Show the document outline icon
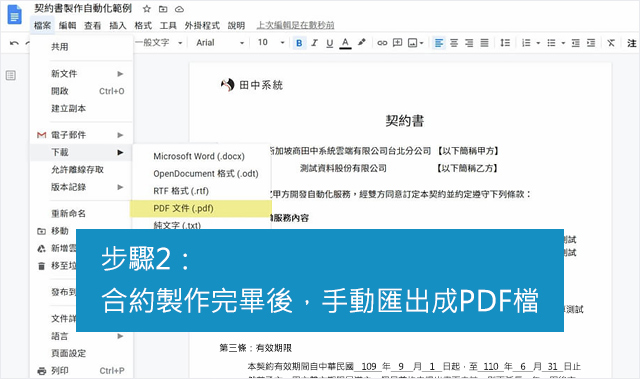The image size is (640, 379). 11,75
